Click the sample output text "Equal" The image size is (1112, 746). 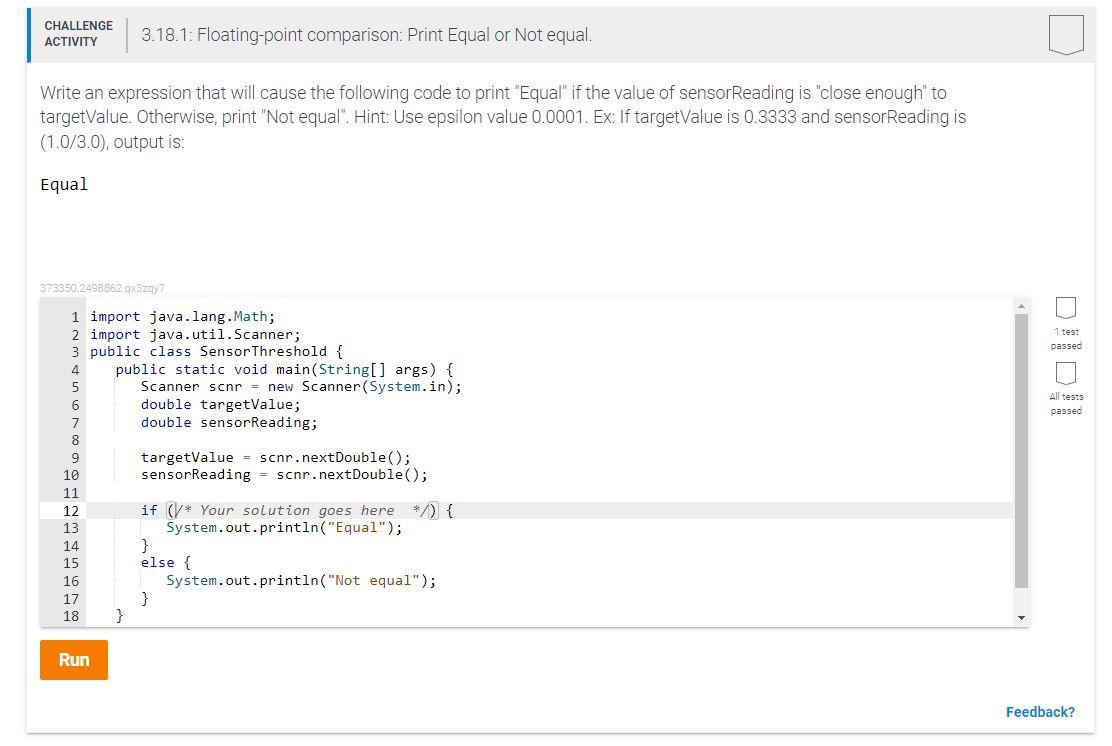click(x=63, y=184)
